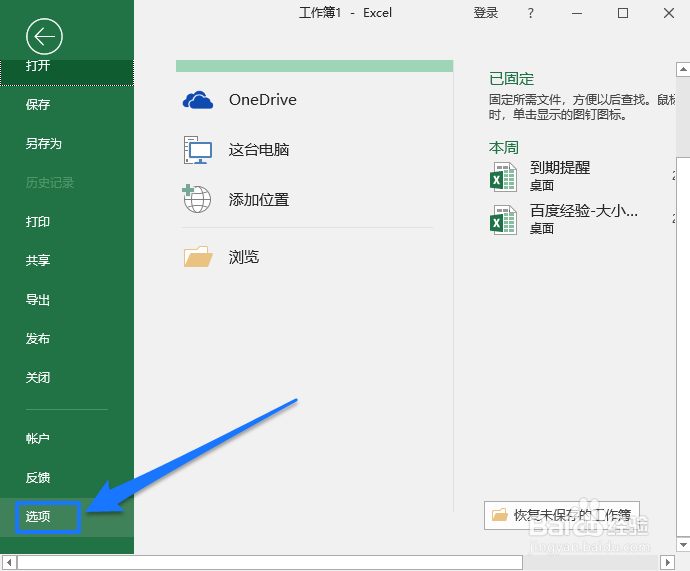Select the OneDrive location label
The width and height of the screenshot is (690, 571).
point(263,100)
